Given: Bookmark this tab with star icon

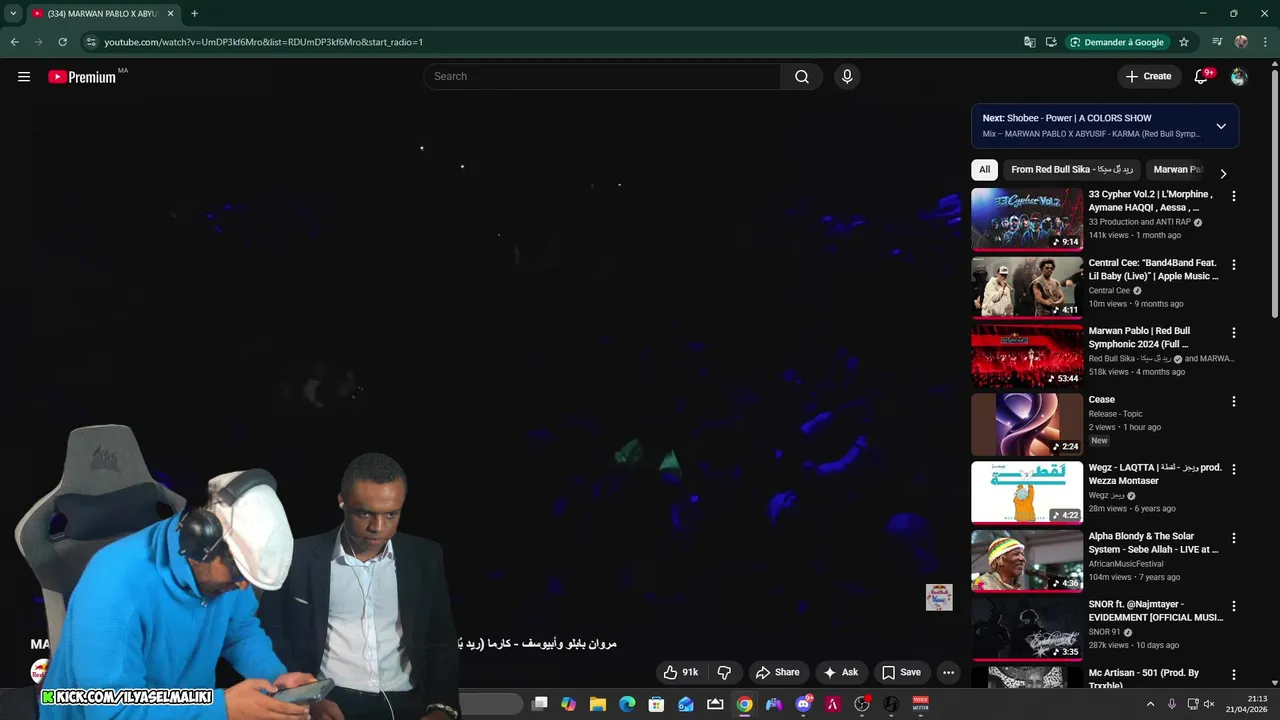Looking at the screenshot, I should (1184, 42).
